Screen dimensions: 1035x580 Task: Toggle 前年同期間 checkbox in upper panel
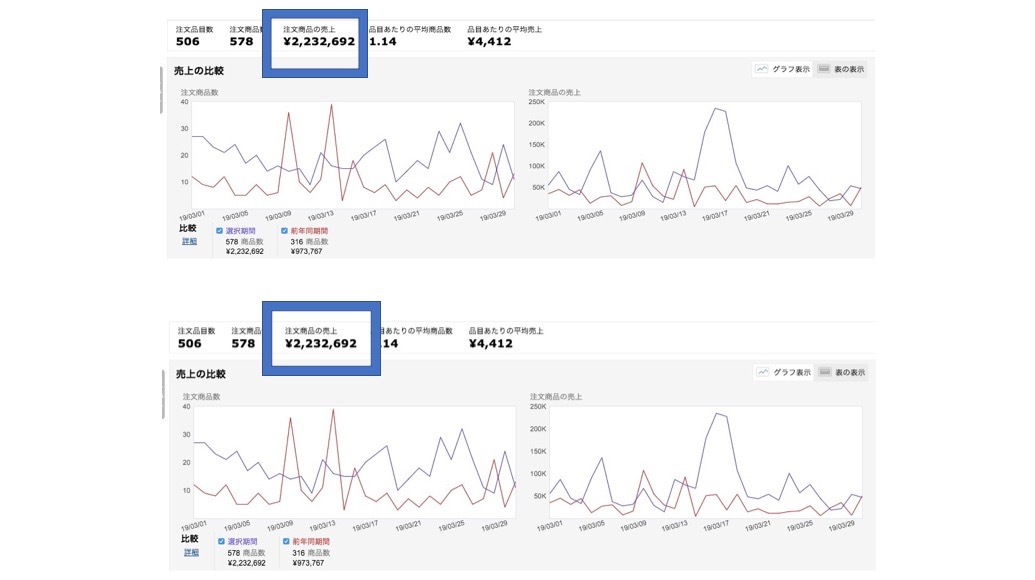[285, 230]
